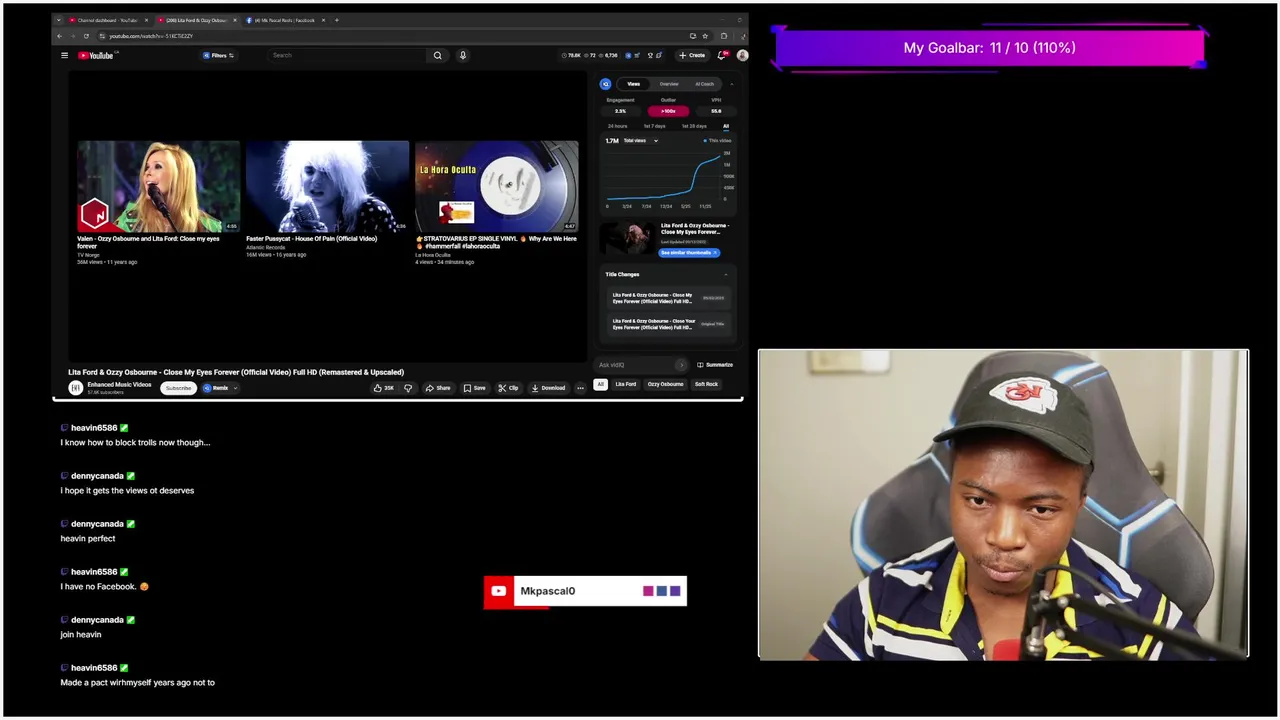The image size is (1280, 720).
Task: Open the tab search dropdown in browser
Action: click(x=58, y=20)
